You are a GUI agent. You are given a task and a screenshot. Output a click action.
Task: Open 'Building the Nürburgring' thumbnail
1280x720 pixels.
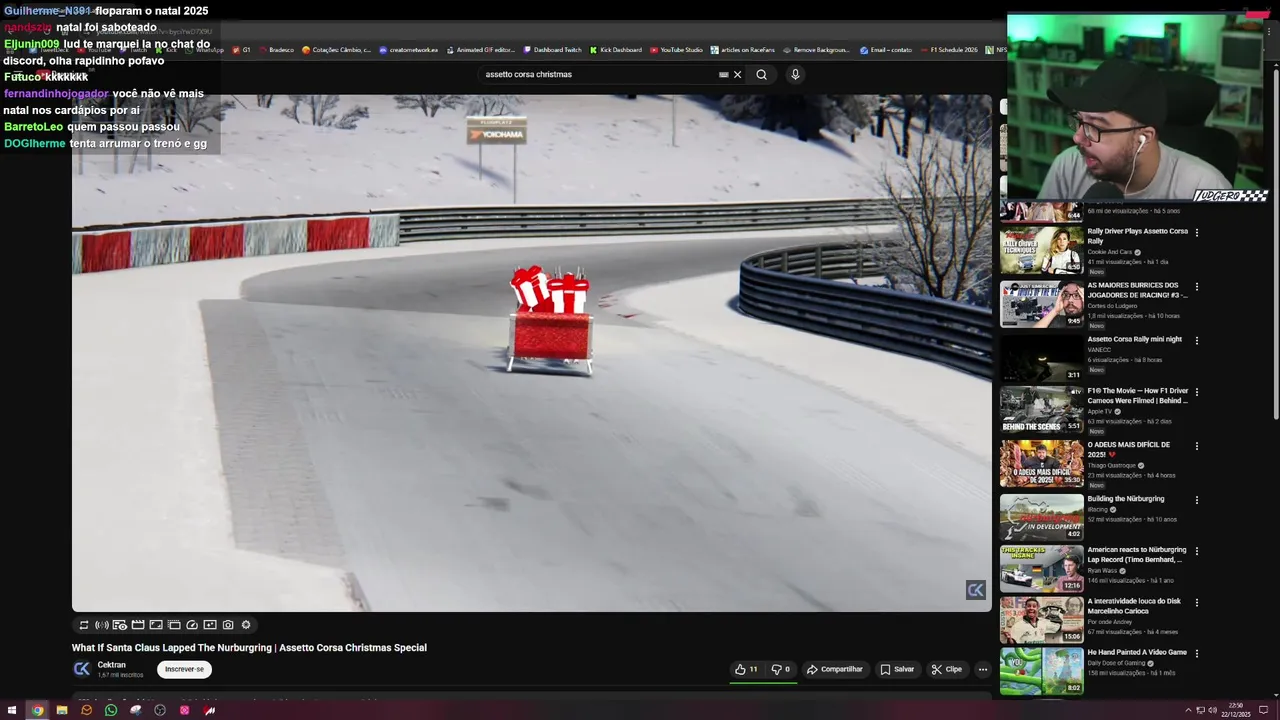tap(1042, 517)
